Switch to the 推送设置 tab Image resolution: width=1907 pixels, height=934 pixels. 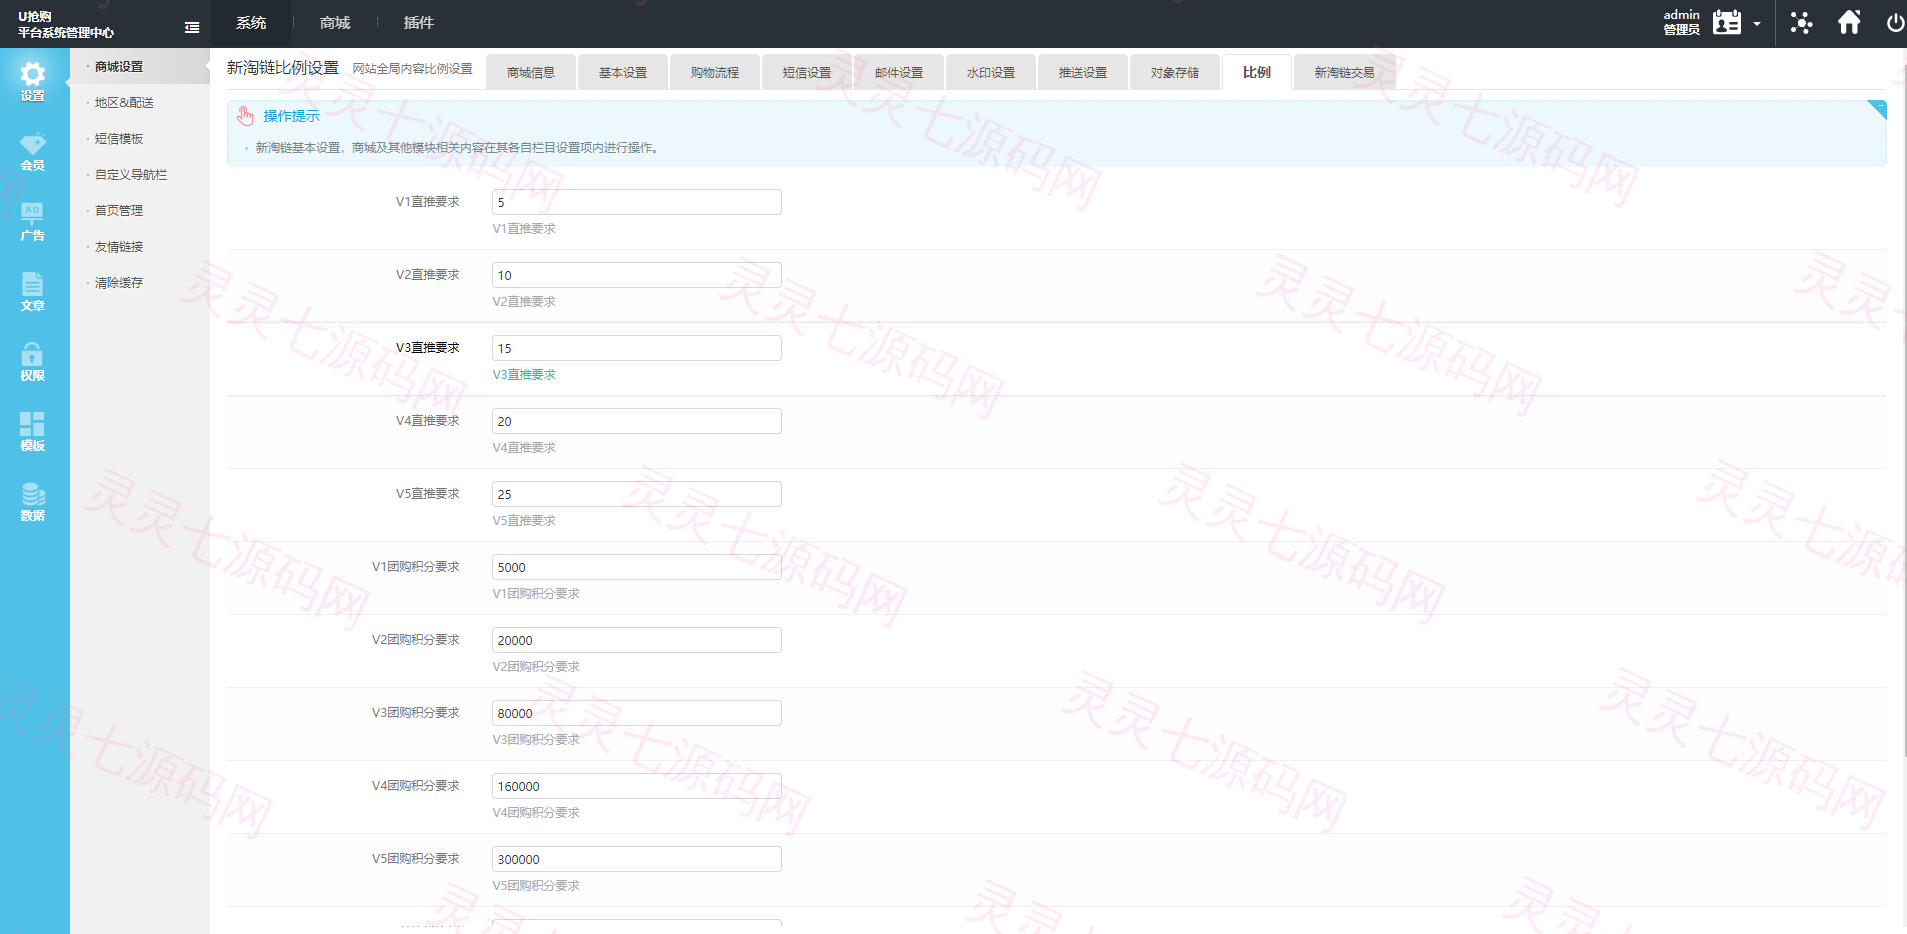[1083, 72]
